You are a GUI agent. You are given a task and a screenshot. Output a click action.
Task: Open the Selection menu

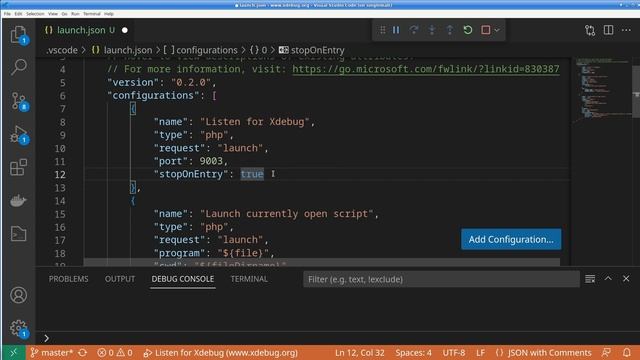point(35,14)
